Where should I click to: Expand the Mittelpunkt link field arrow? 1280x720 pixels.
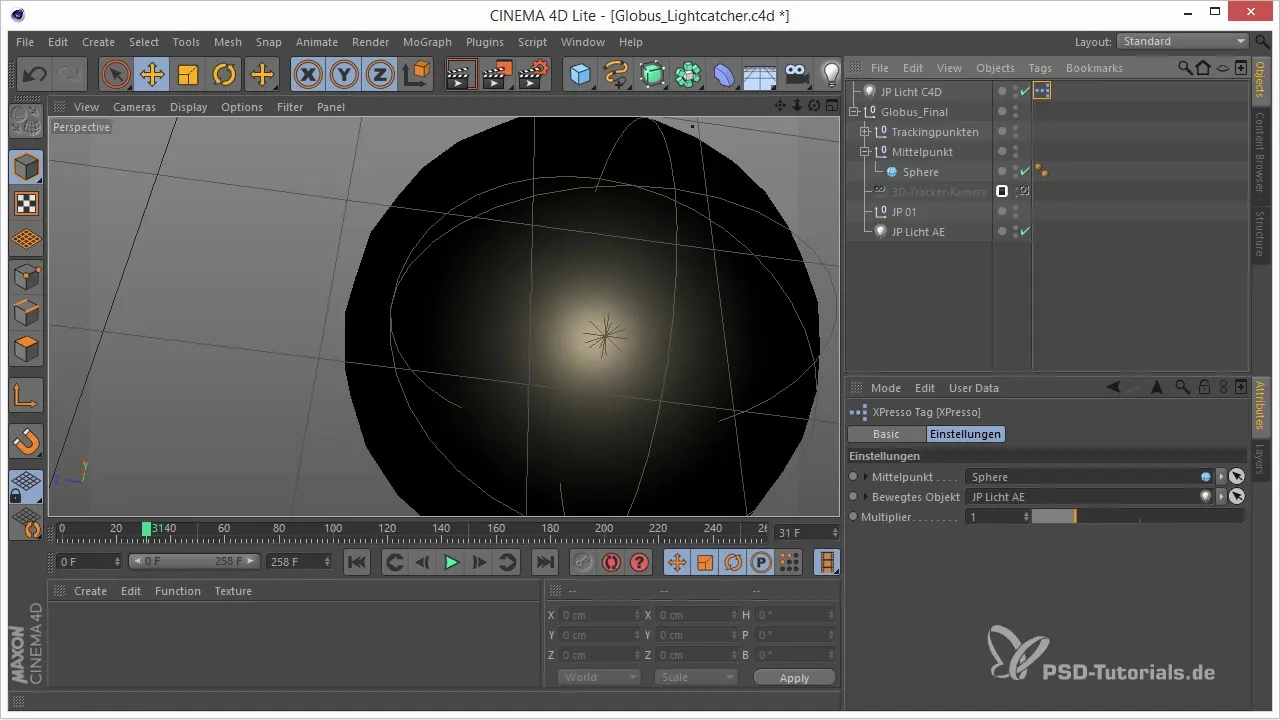[866, 477]
